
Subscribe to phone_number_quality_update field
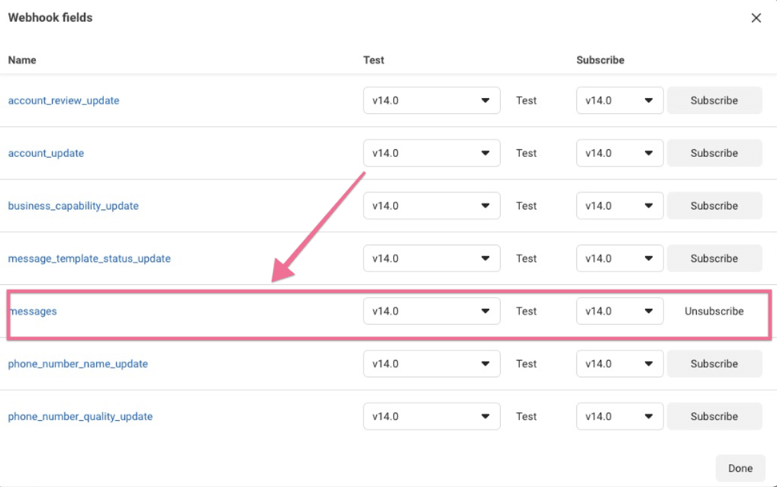(714, 416)
